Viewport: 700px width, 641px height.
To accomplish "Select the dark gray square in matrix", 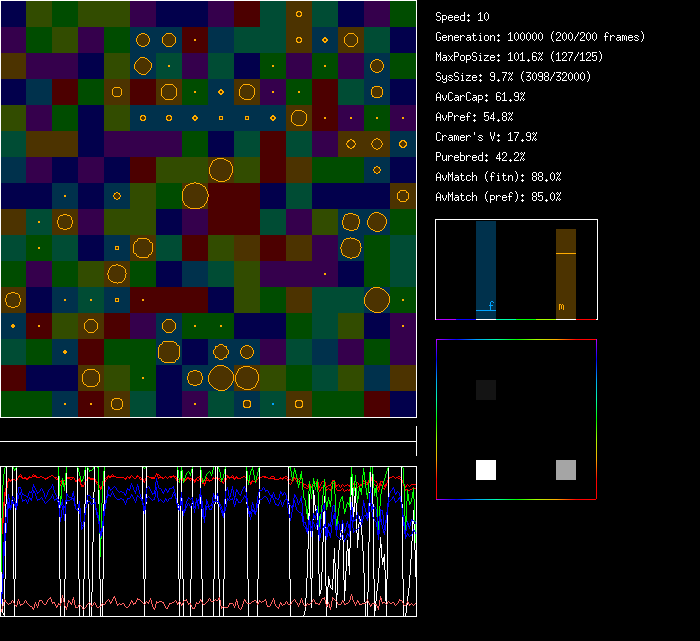I will pos(486,390).
